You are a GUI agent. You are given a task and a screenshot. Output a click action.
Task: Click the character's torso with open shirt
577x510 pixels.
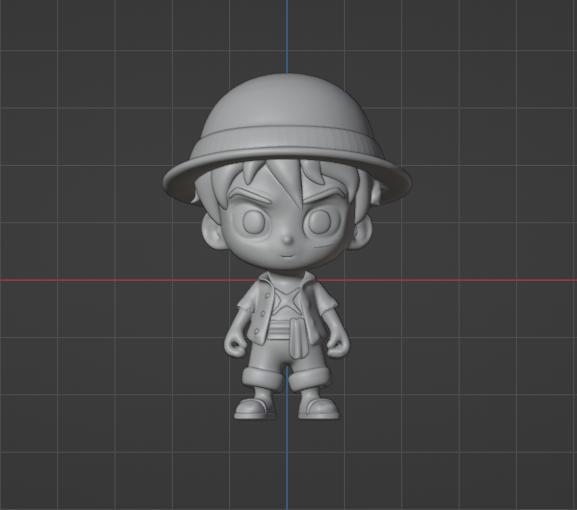[x=286, y=309]
